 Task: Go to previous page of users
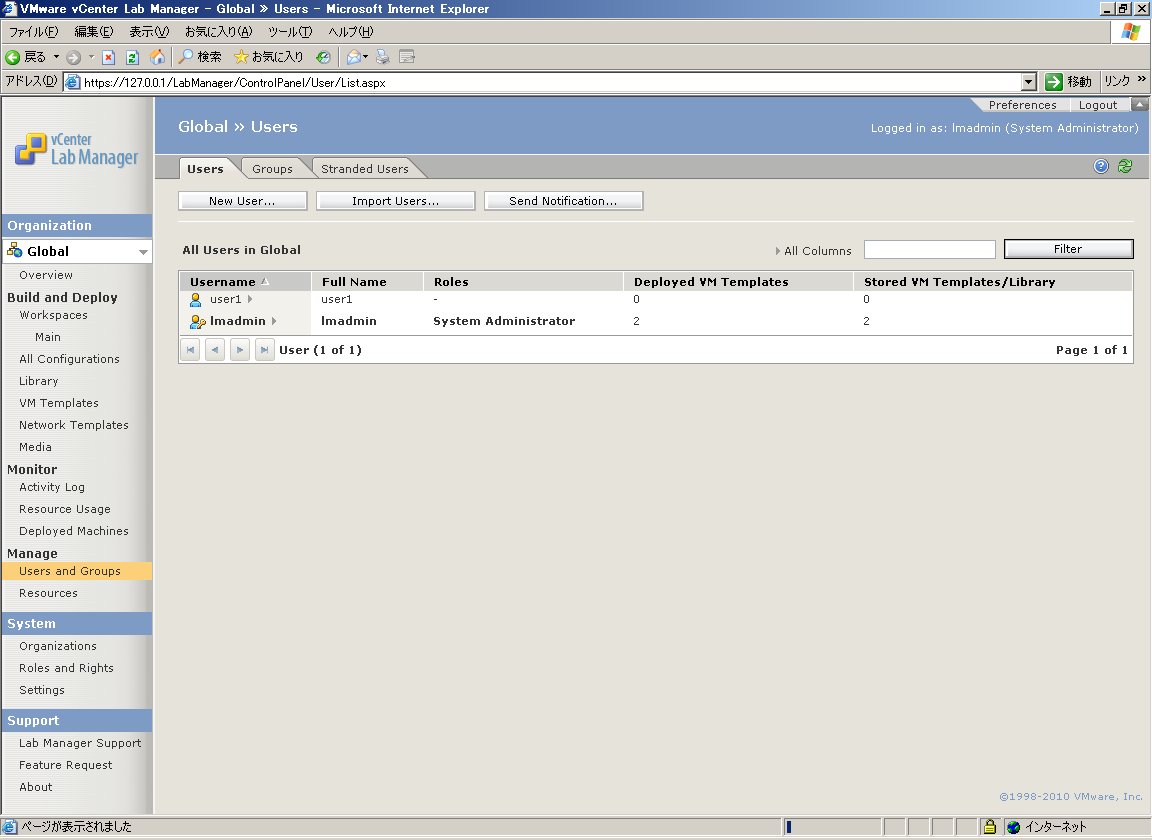point(215,350)
